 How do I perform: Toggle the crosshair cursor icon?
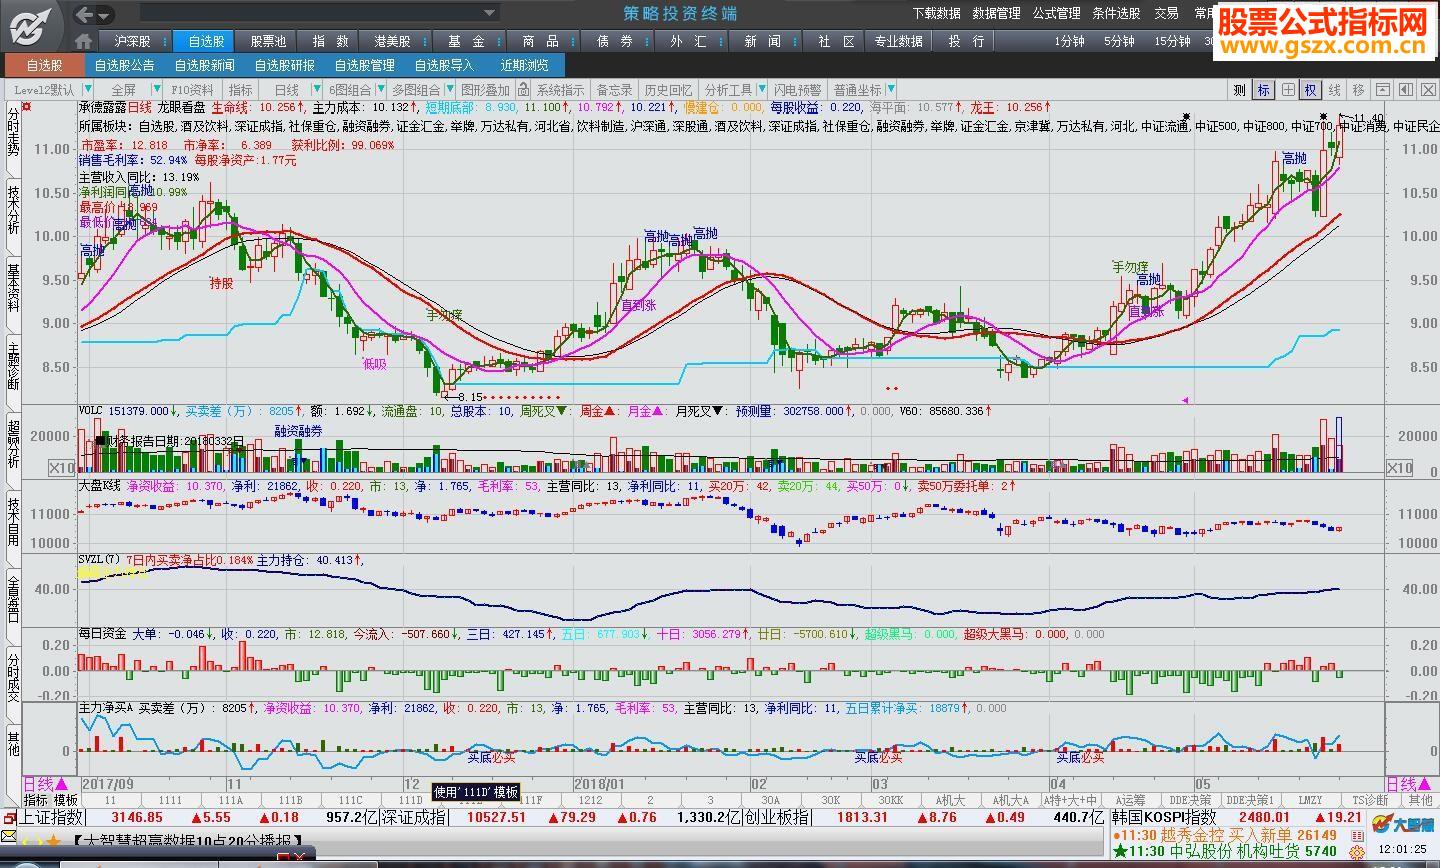point(1288,90)
